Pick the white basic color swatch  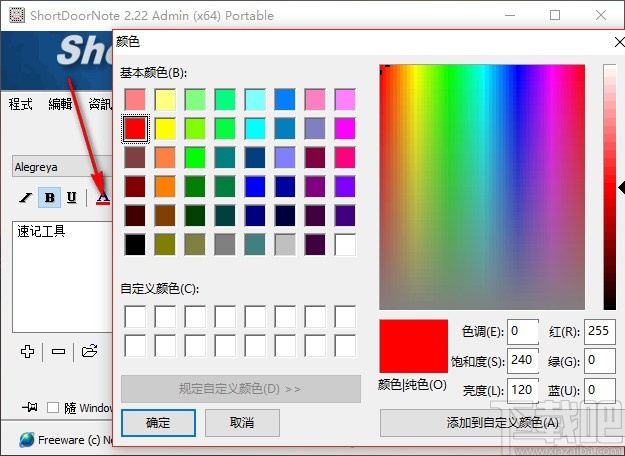tap(345, 244)
